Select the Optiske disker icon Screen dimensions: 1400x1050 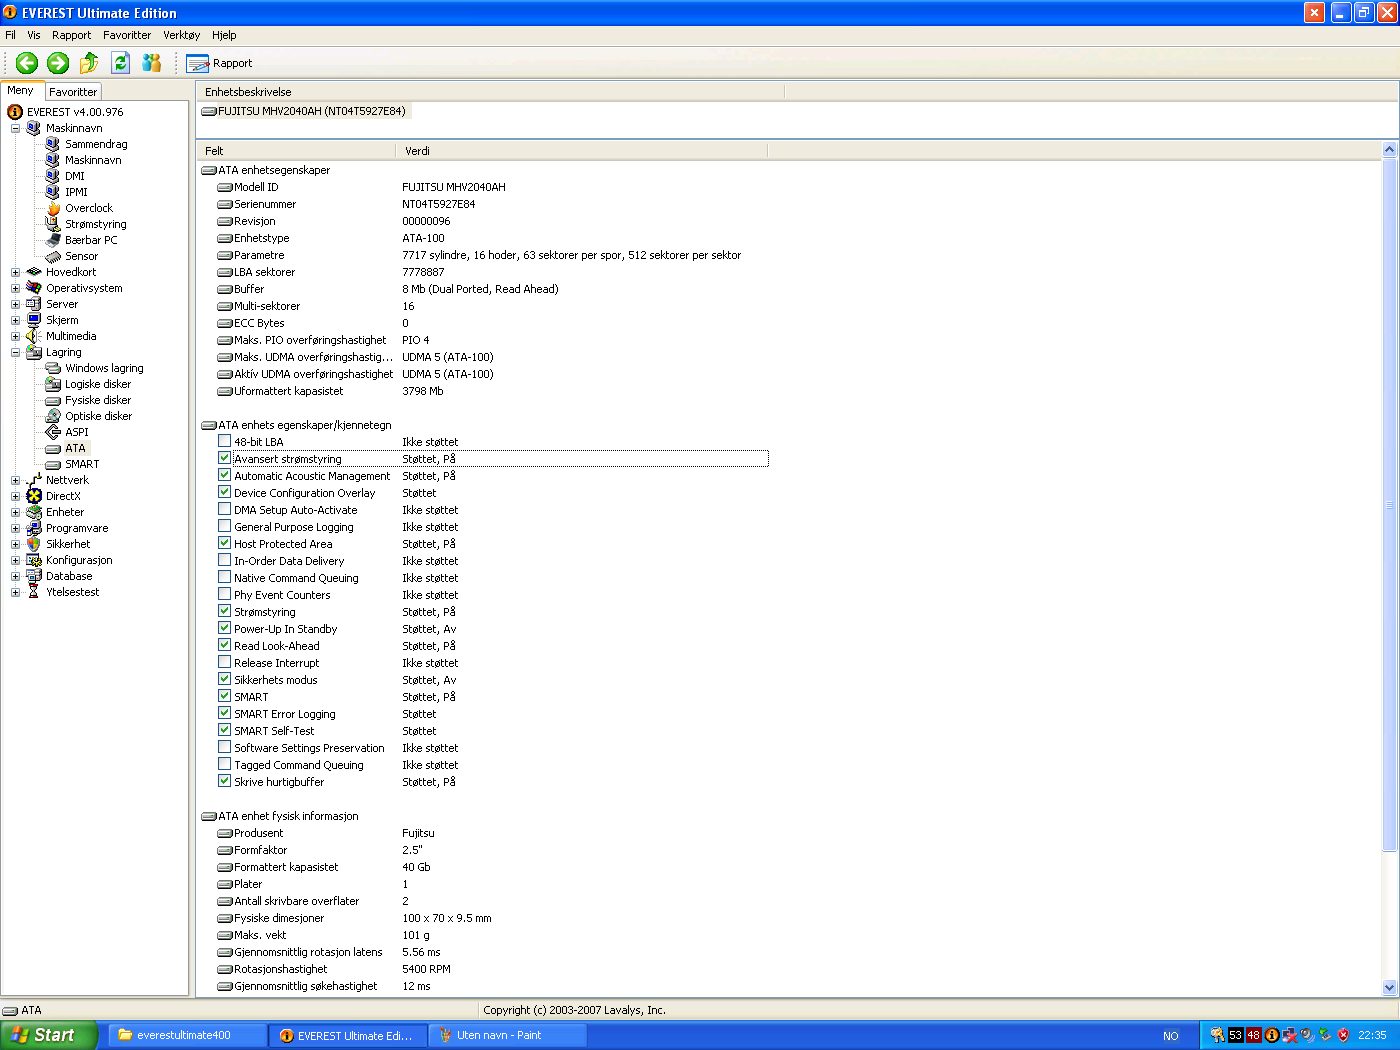point(53,416)
